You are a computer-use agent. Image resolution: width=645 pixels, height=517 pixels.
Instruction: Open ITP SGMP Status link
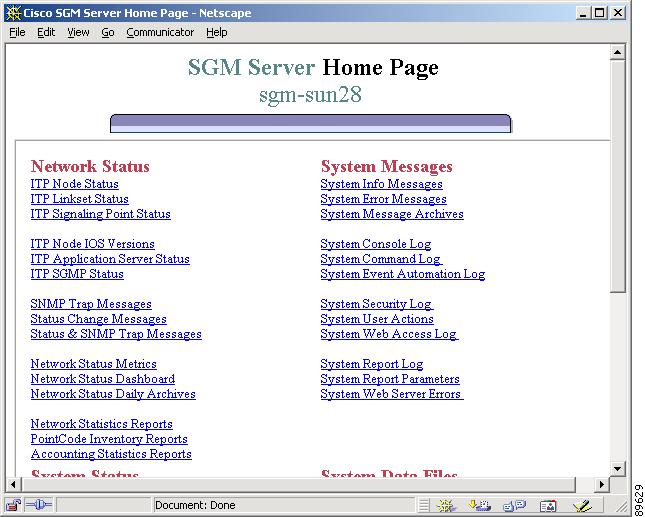pyautogui.click(x=77, y=274)
